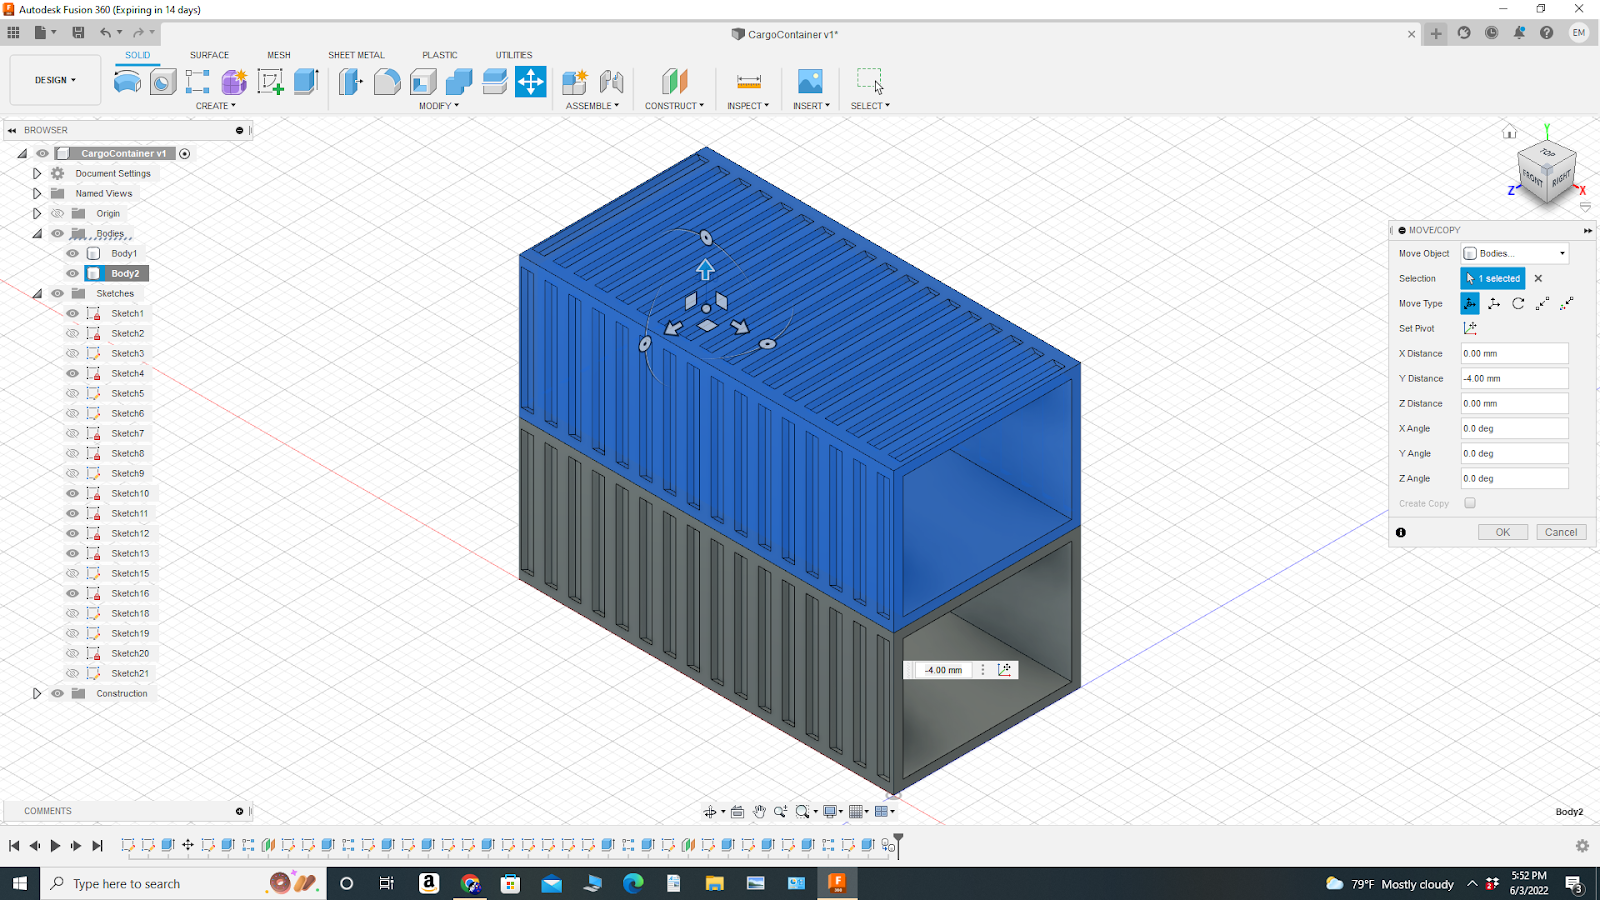Switch to the Plastic tab
The height and width of the screenshot is (900, 1600).
[440, 55]
